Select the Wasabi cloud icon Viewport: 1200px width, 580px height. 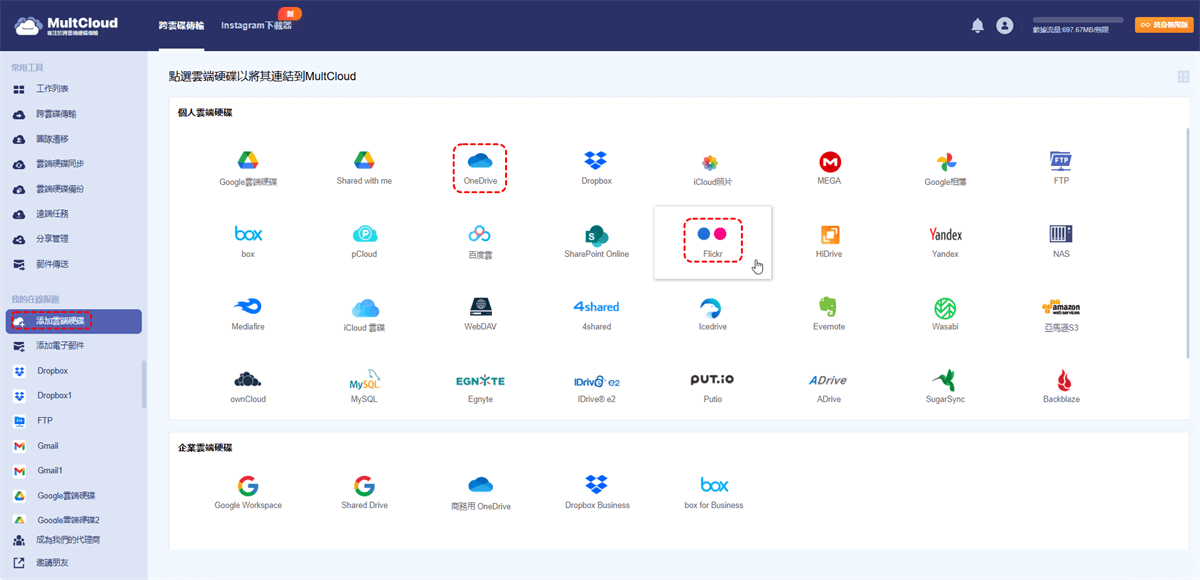pyautogui.click(x=946, y=308)
